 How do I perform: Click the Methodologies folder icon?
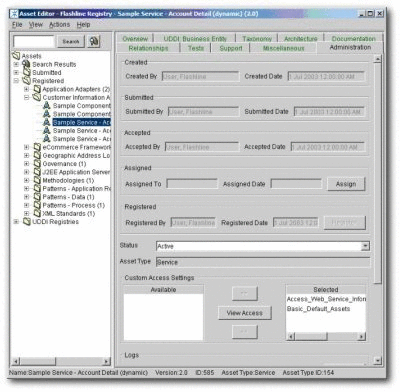coord(37,180)
